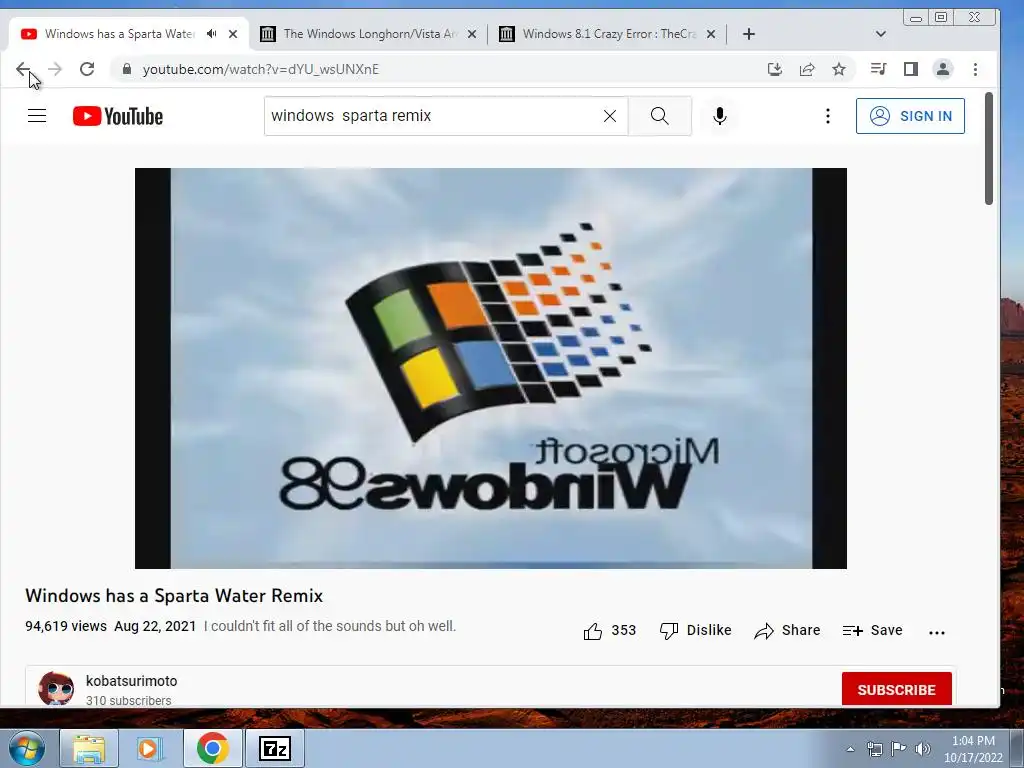
Task: Like the video with thumbs up
Action: pos(593,631)
